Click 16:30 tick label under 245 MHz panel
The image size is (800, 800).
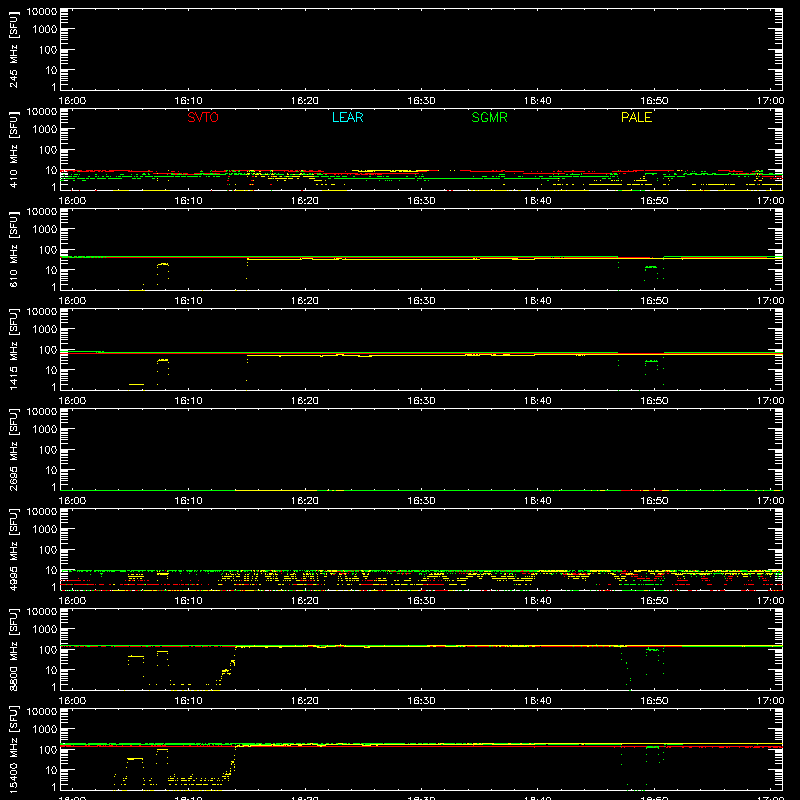click(421, 101)
